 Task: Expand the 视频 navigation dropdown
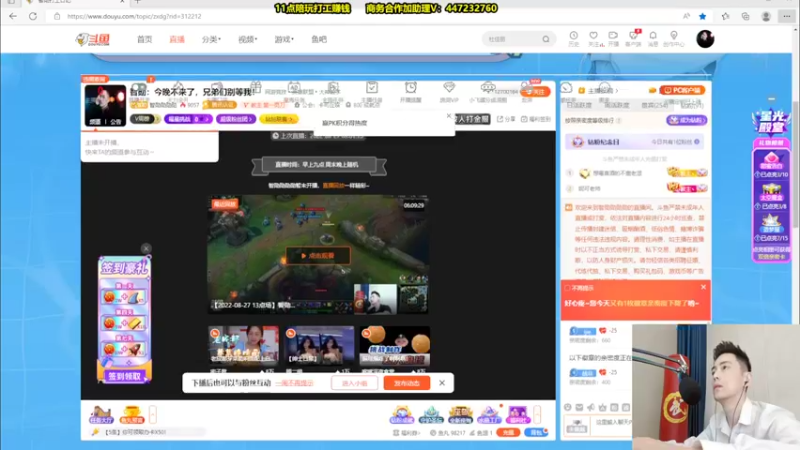[247, 39]
